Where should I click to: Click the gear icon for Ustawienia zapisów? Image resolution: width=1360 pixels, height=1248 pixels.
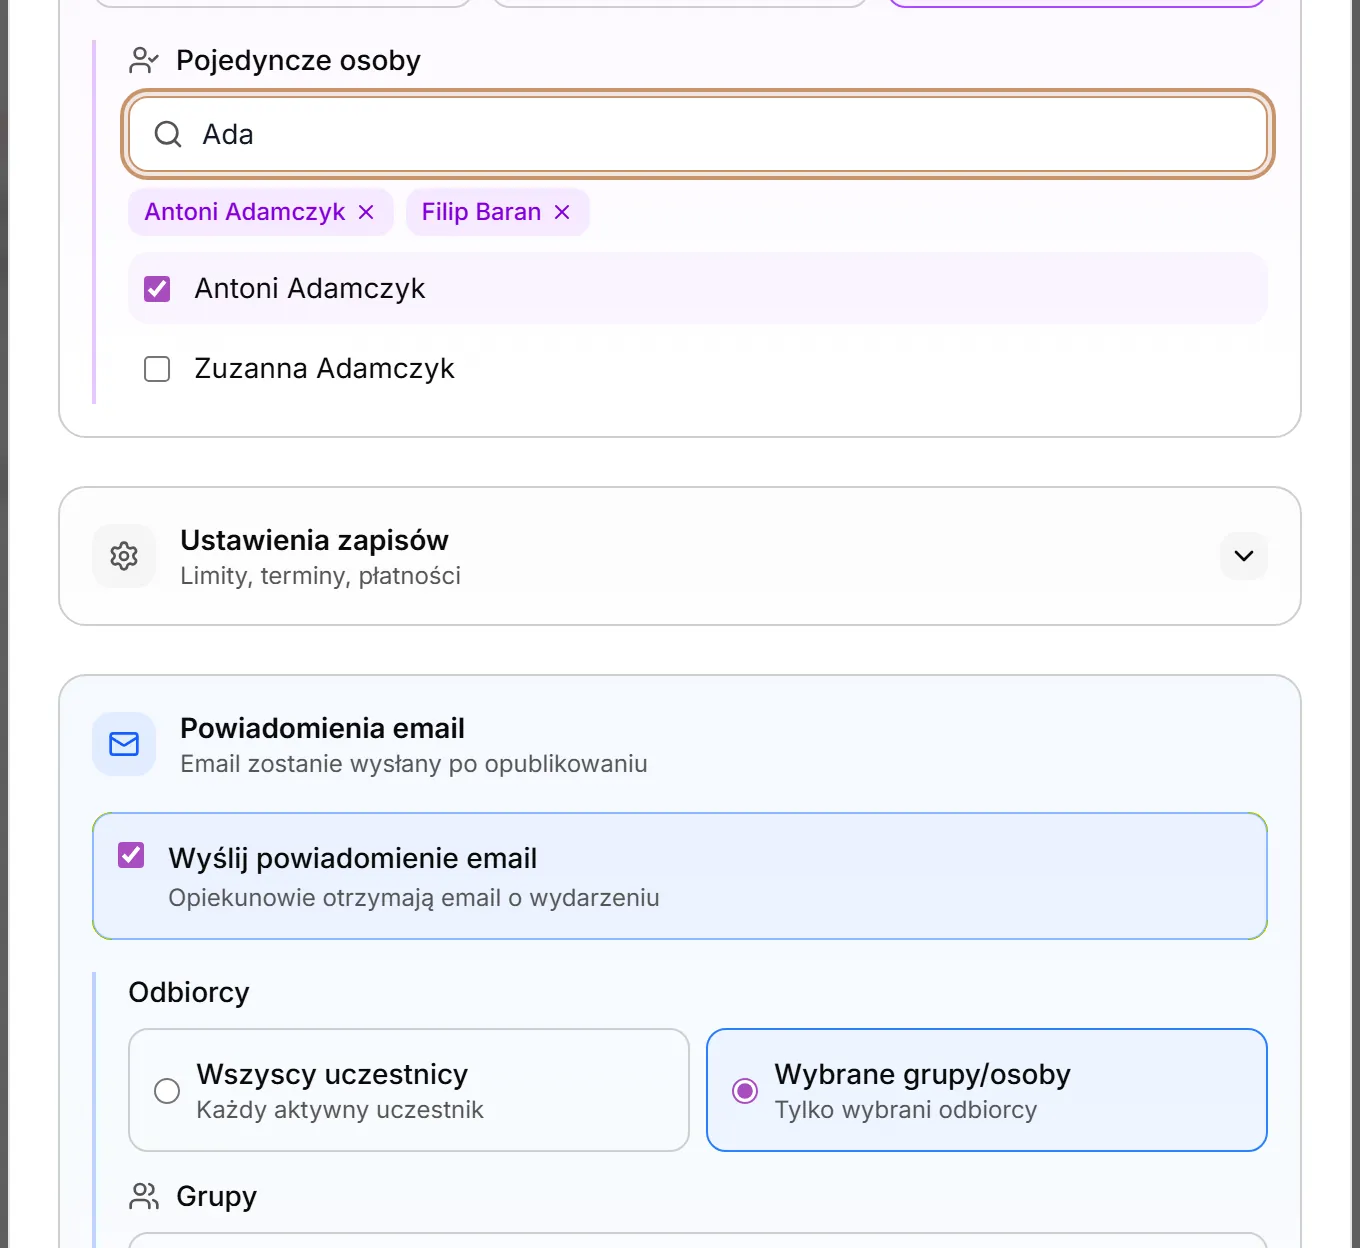[124, 556]
